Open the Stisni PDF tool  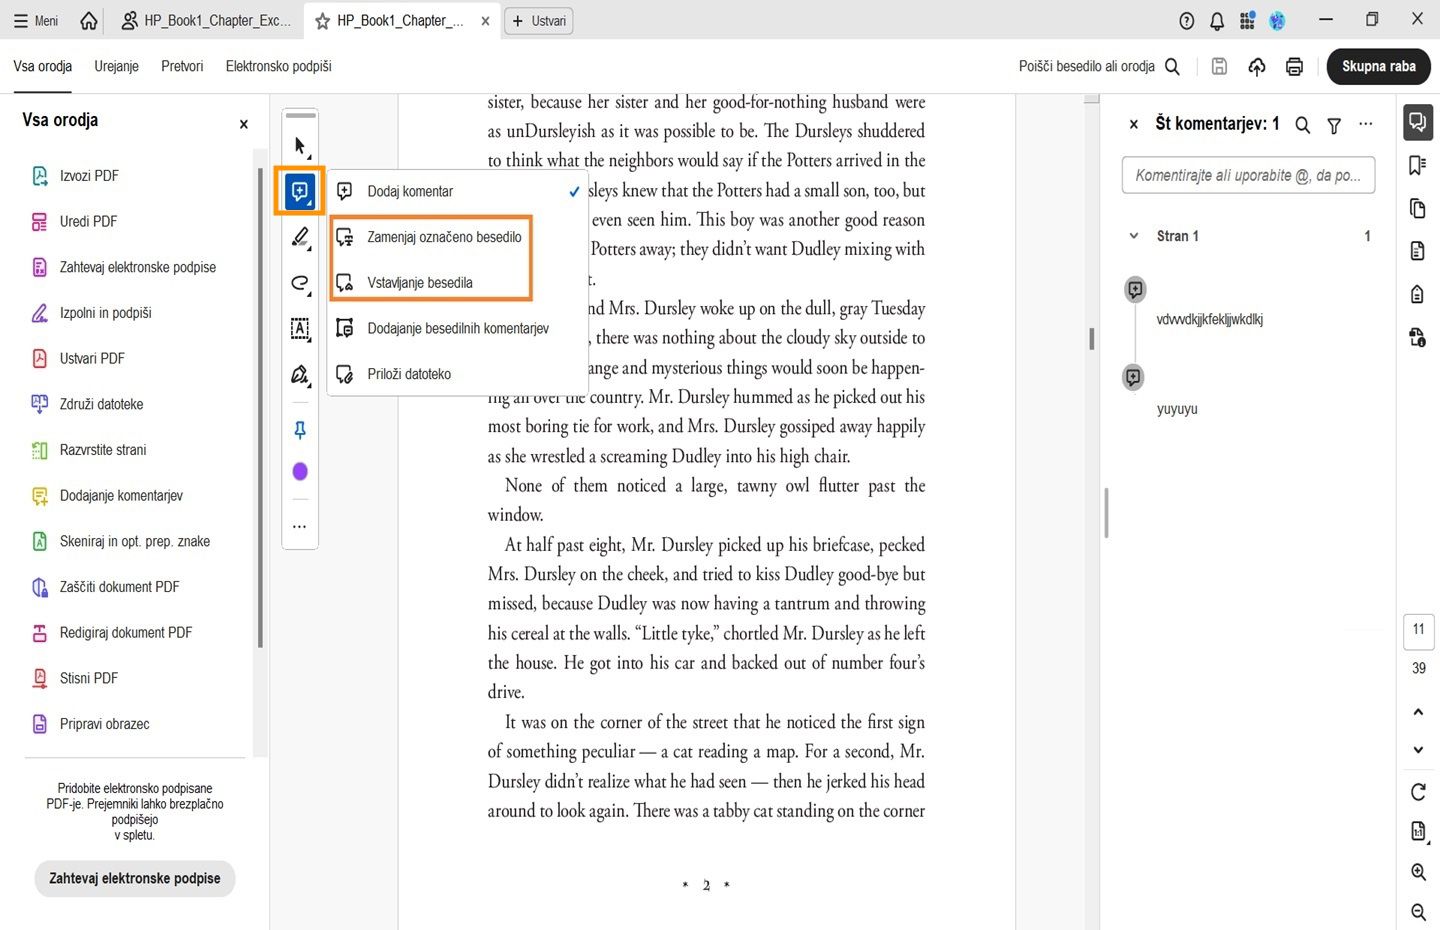point(74,678)
